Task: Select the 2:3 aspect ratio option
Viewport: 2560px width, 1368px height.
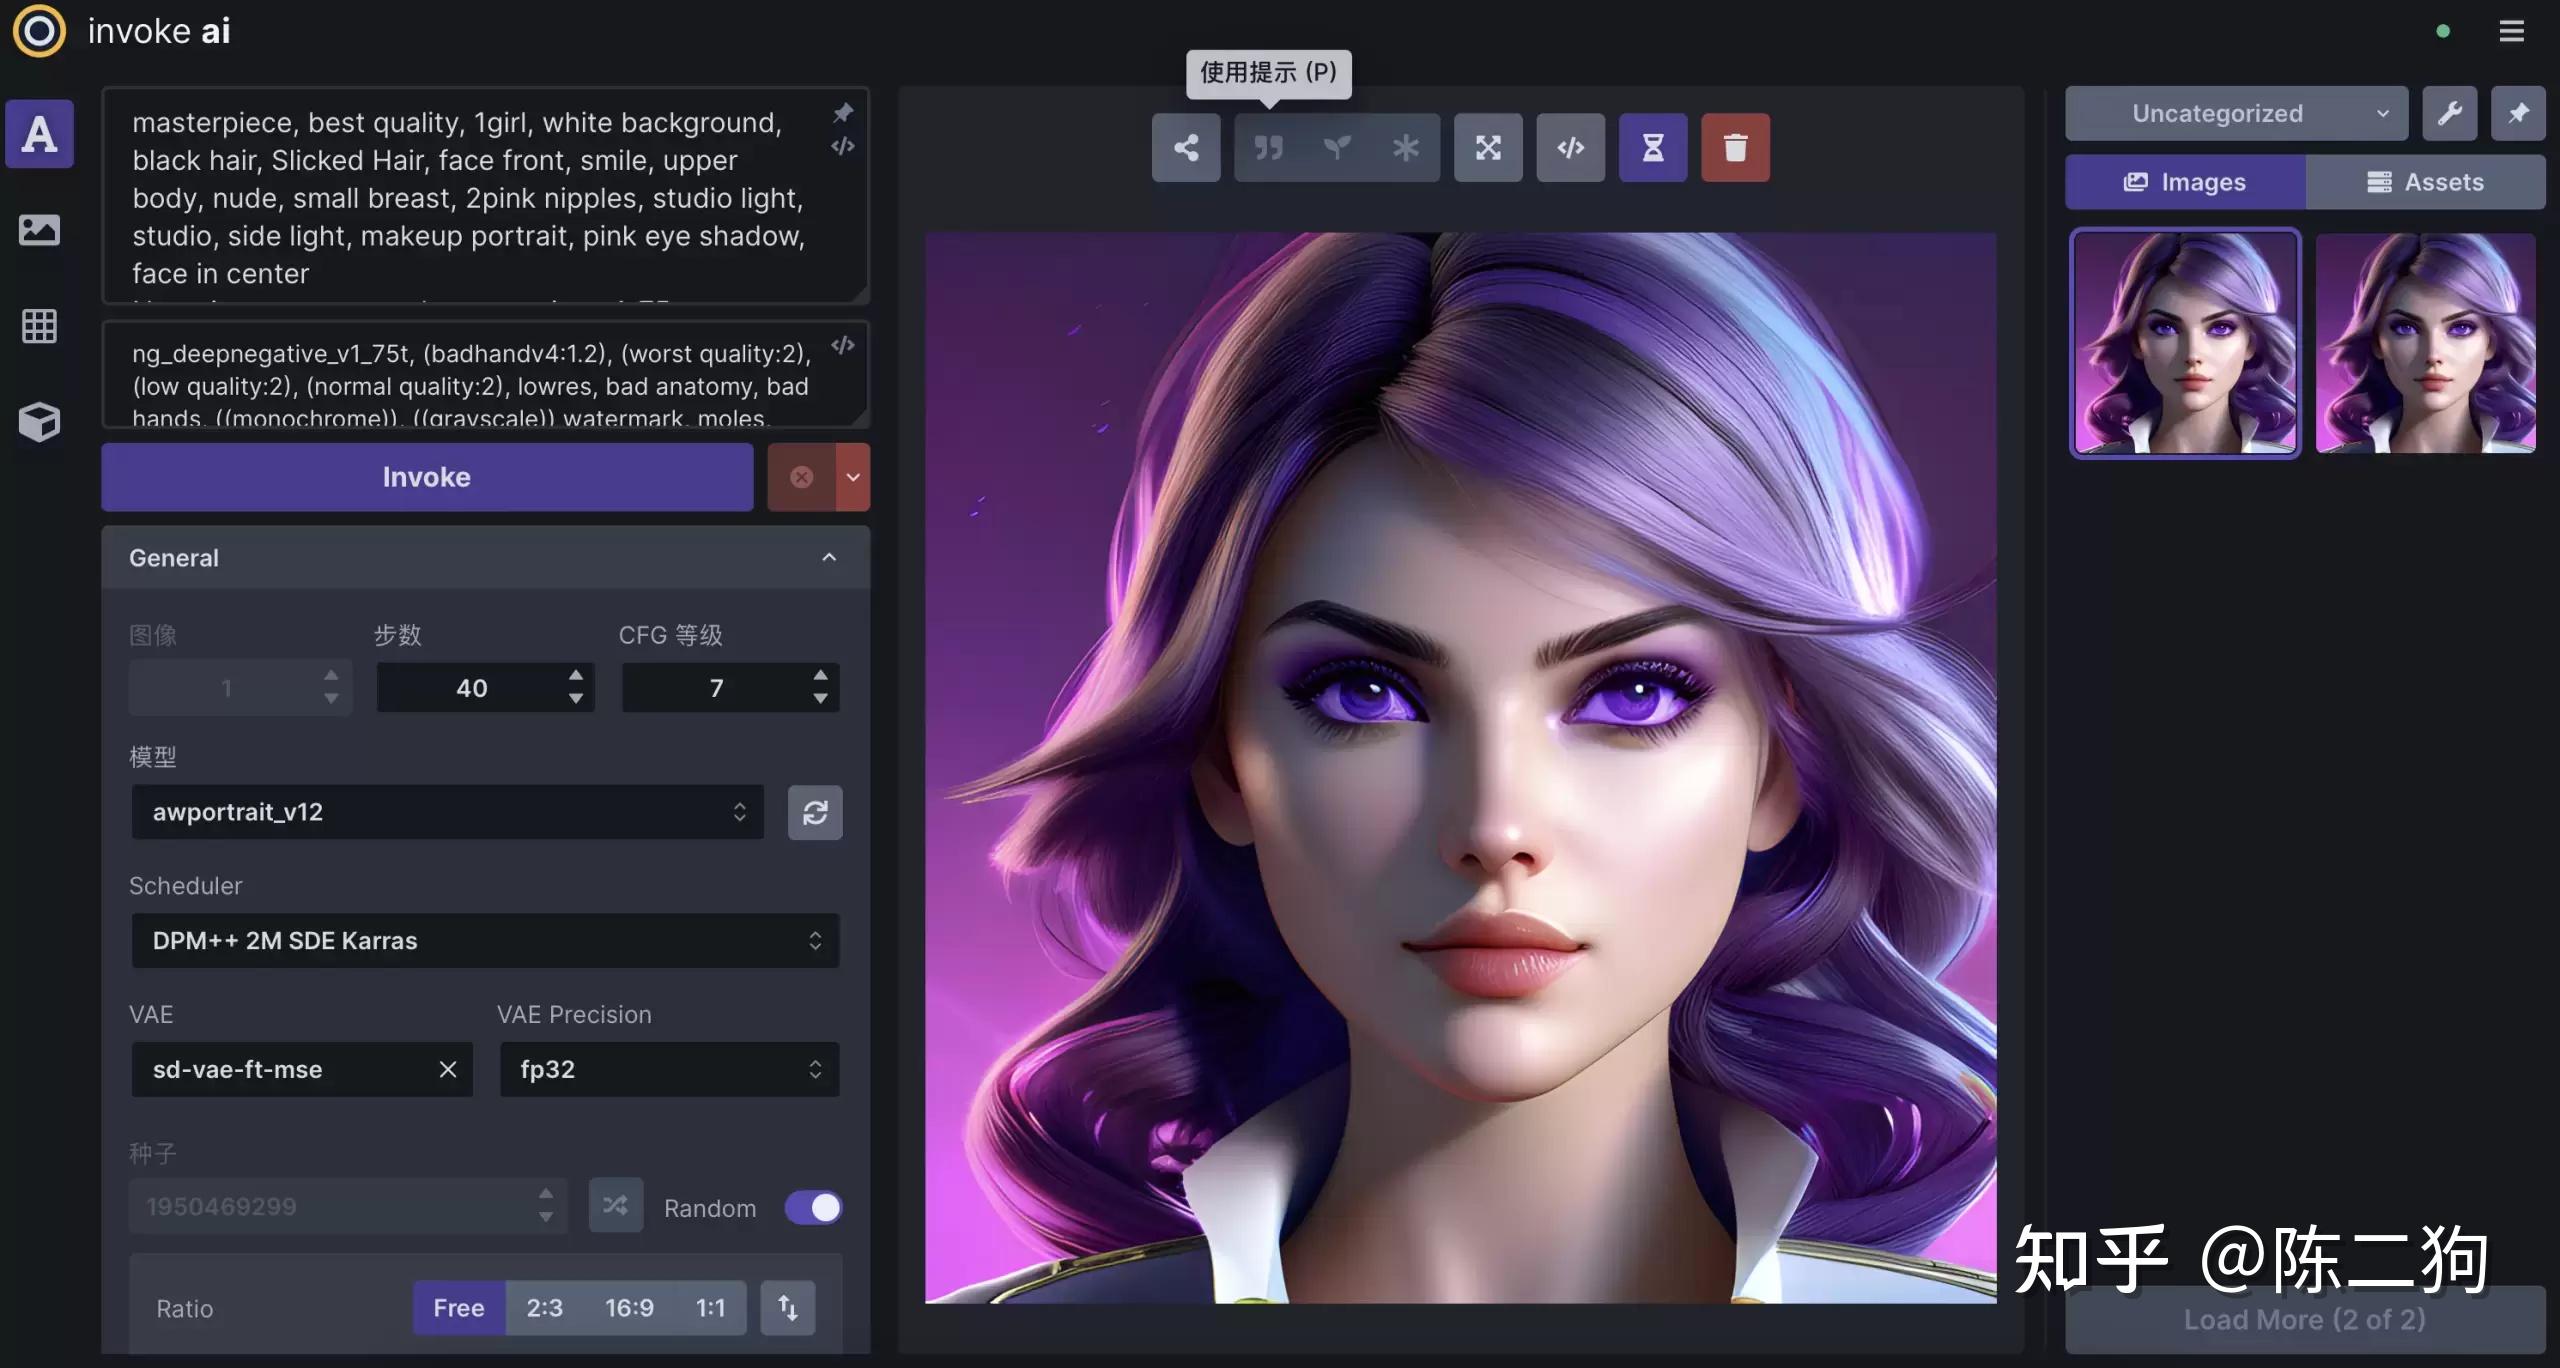Action: (544, 1307)
